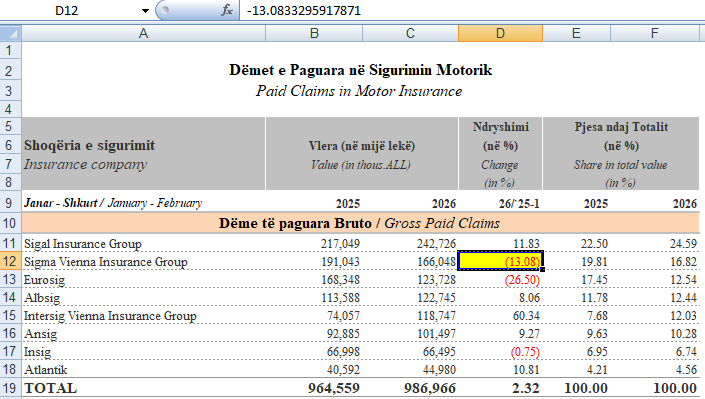The image size is (705, 399).
Task: Click the formula bar expand handle
Action: point(165,10)
